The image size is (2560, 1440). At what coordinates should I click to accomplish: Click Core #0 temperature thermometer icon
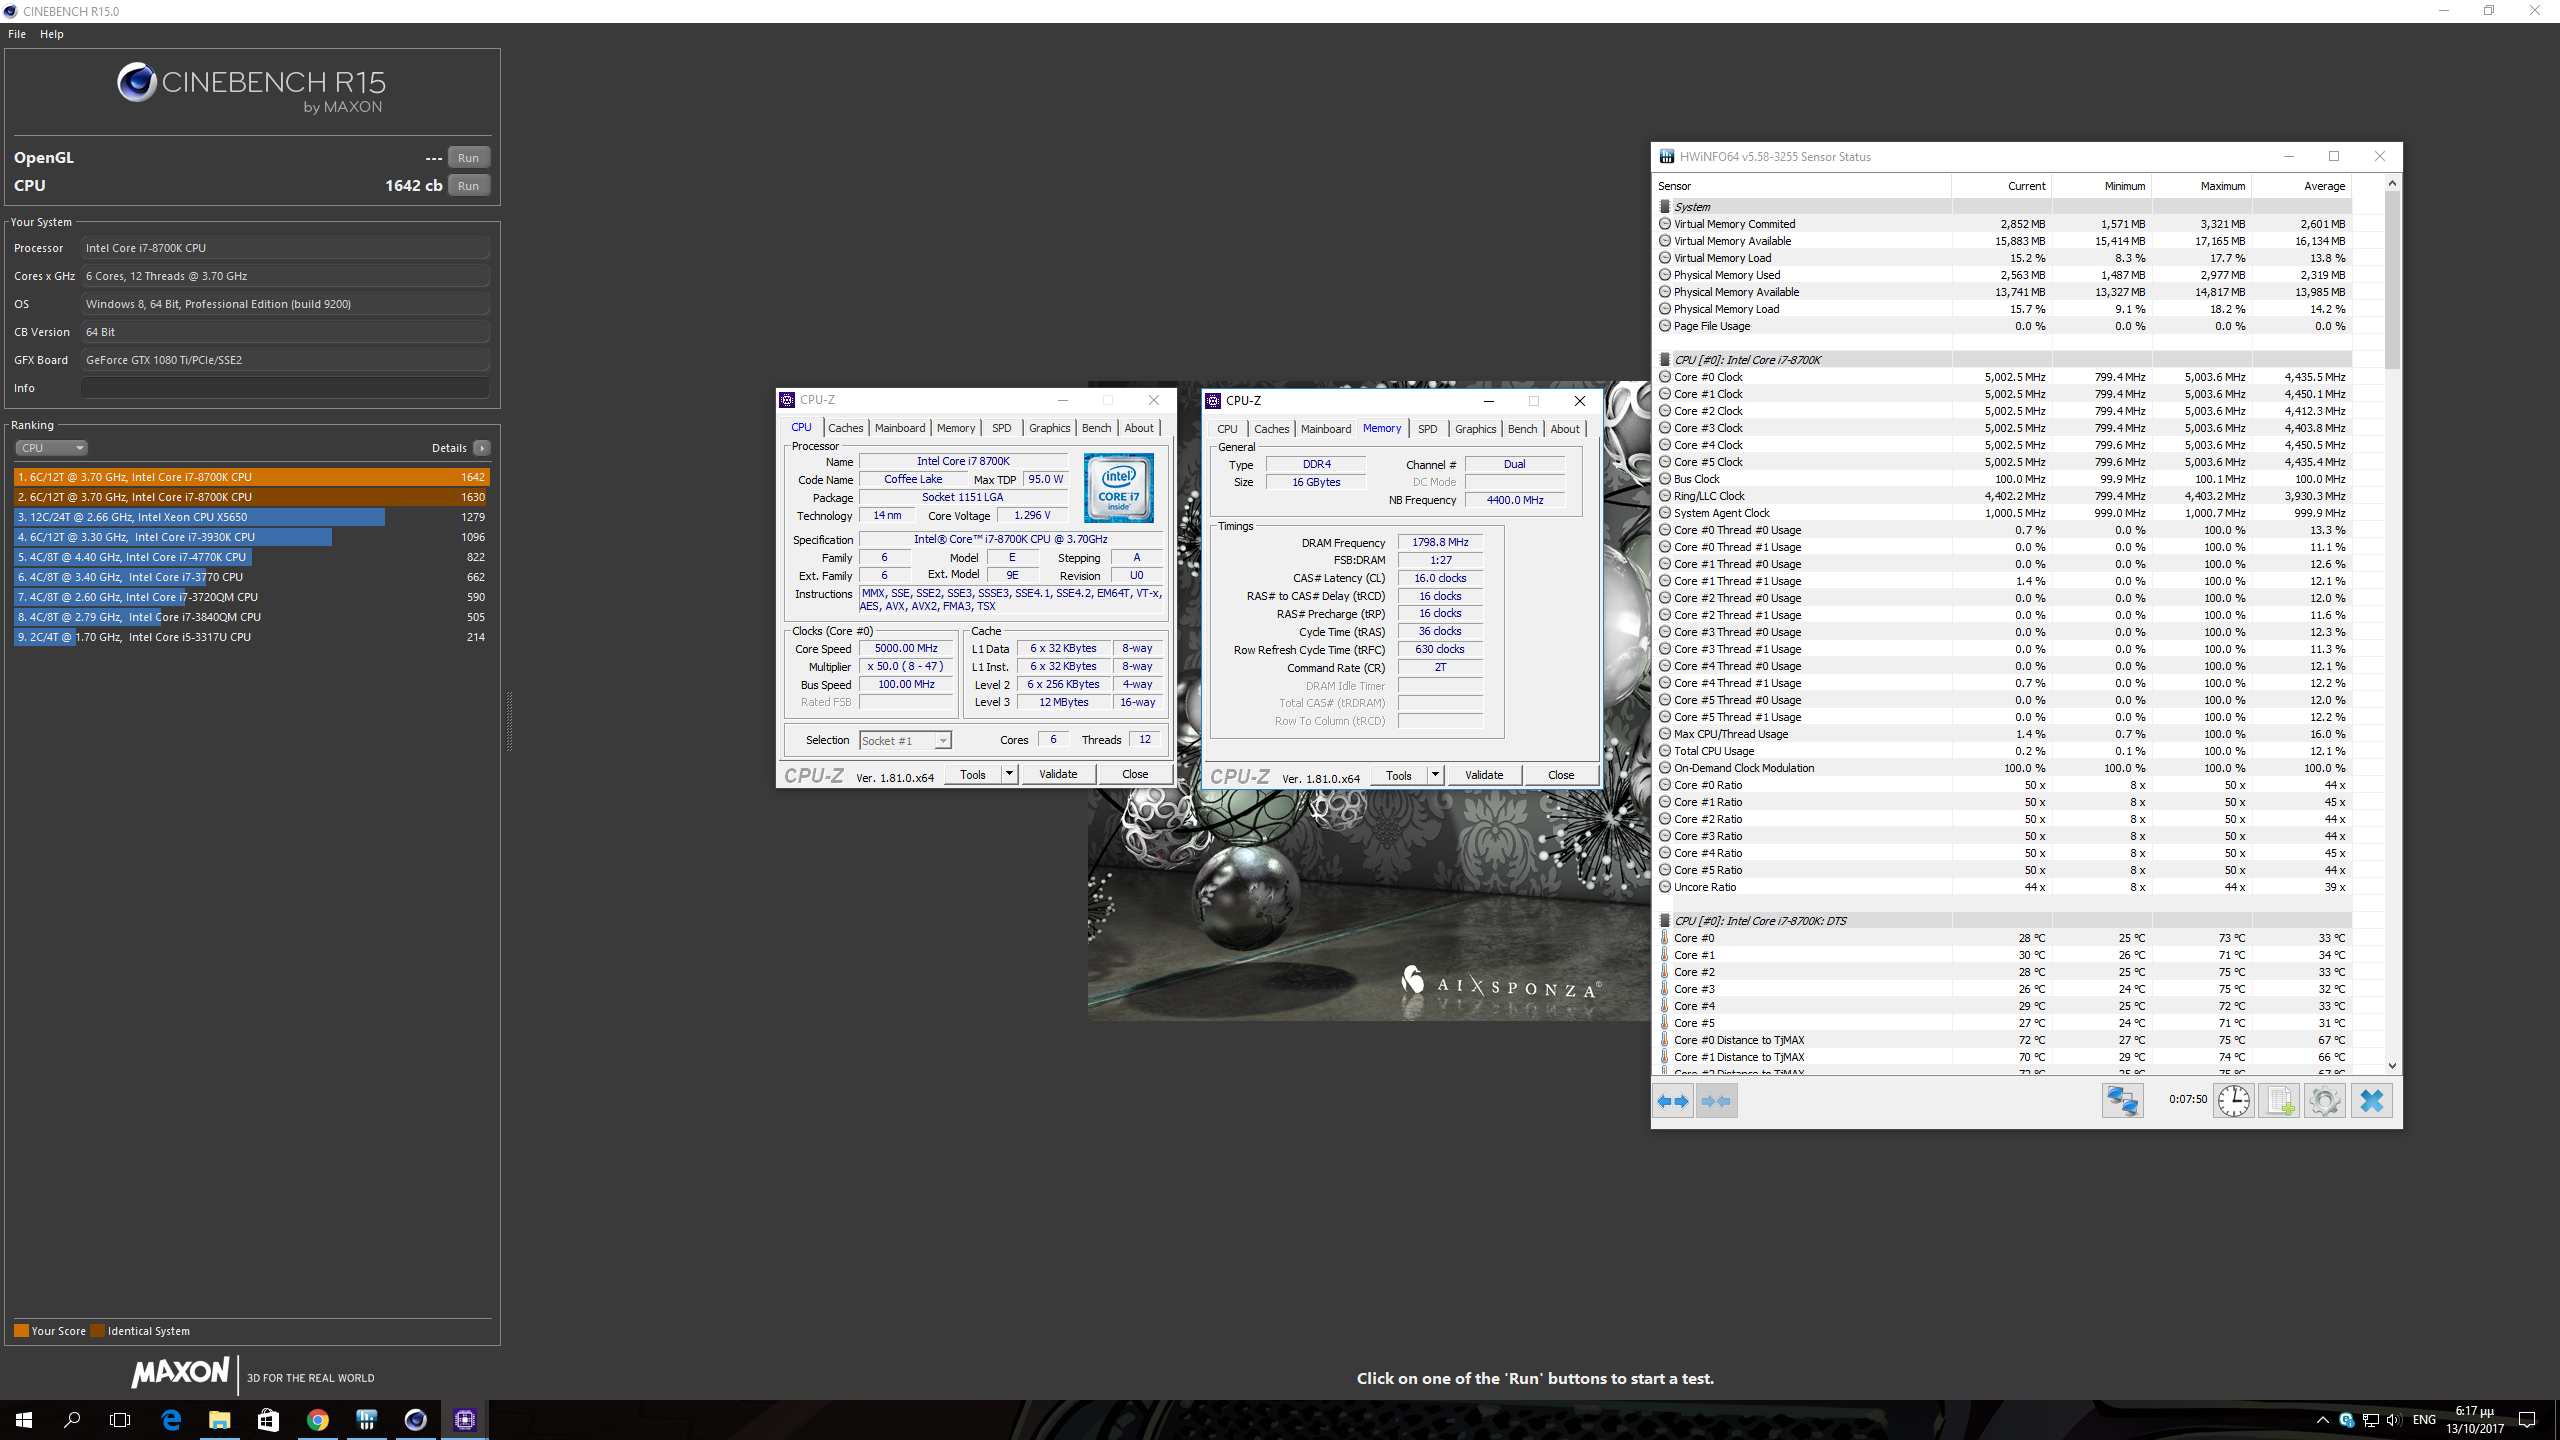click(x=1665, y=938)
